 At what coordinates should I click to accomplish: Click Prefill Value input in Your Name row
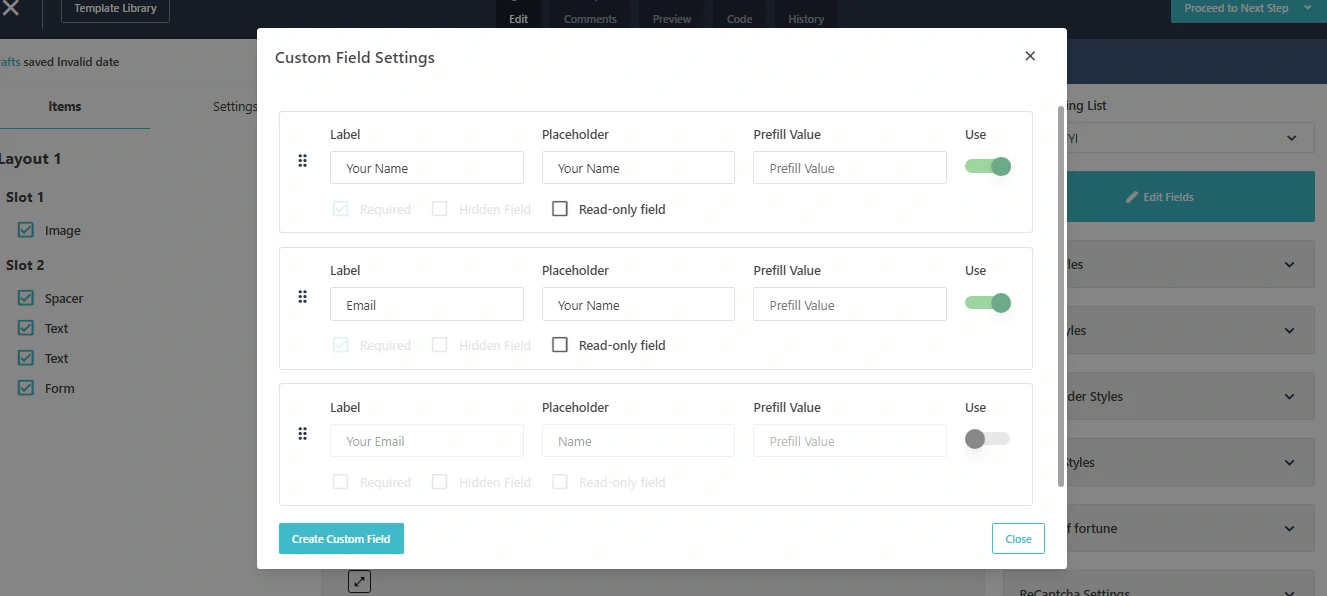[850, 168]
